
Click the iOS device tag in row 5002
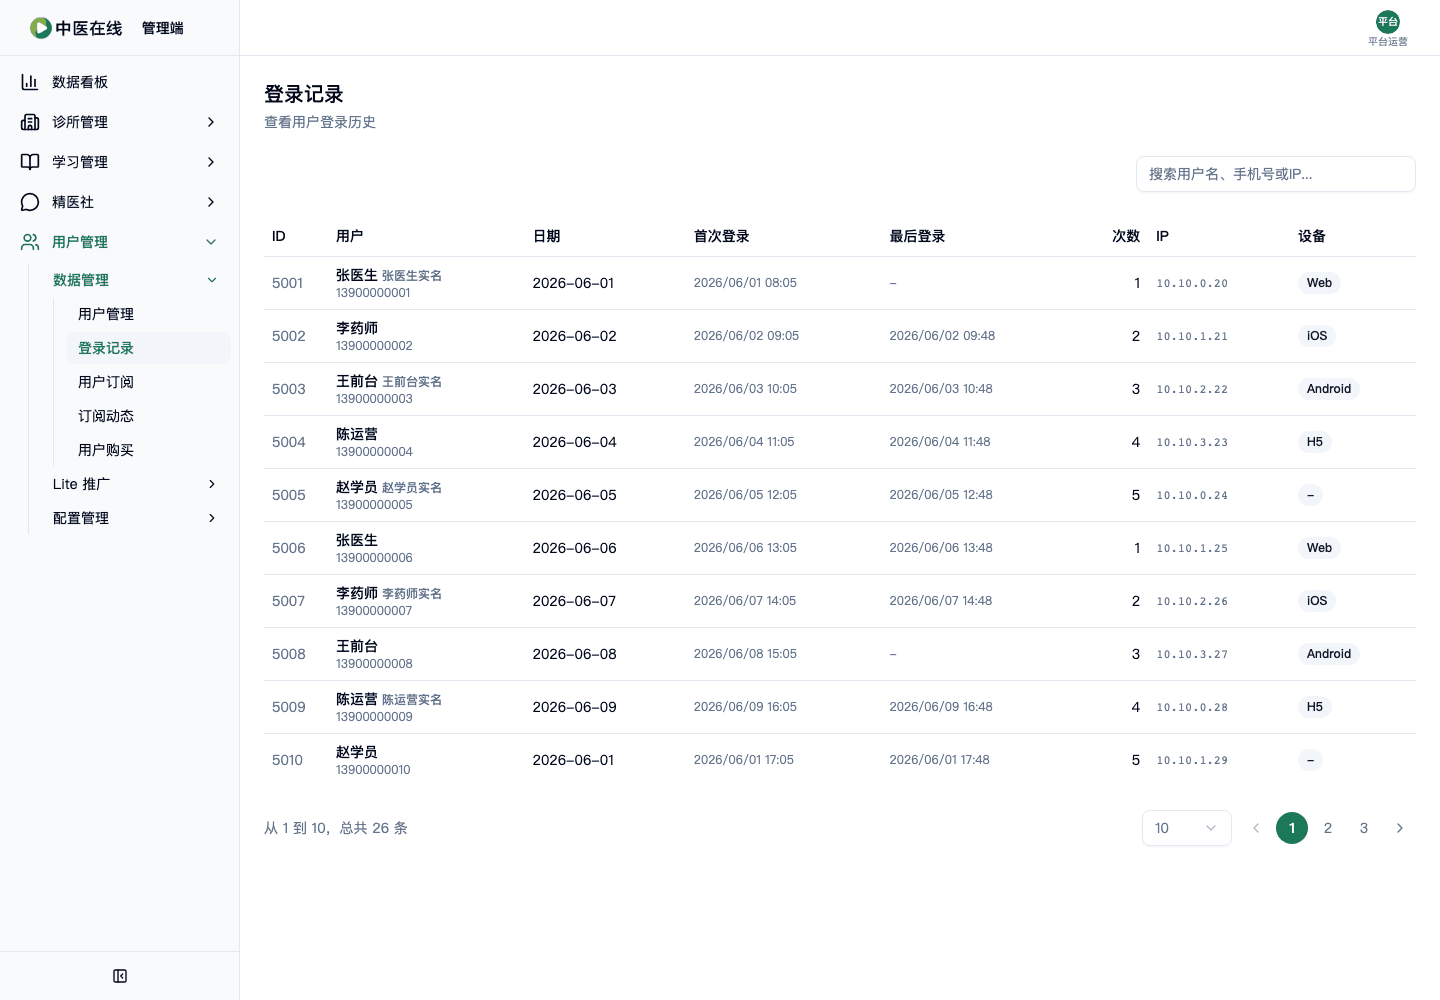click(x=1317, y=336)
